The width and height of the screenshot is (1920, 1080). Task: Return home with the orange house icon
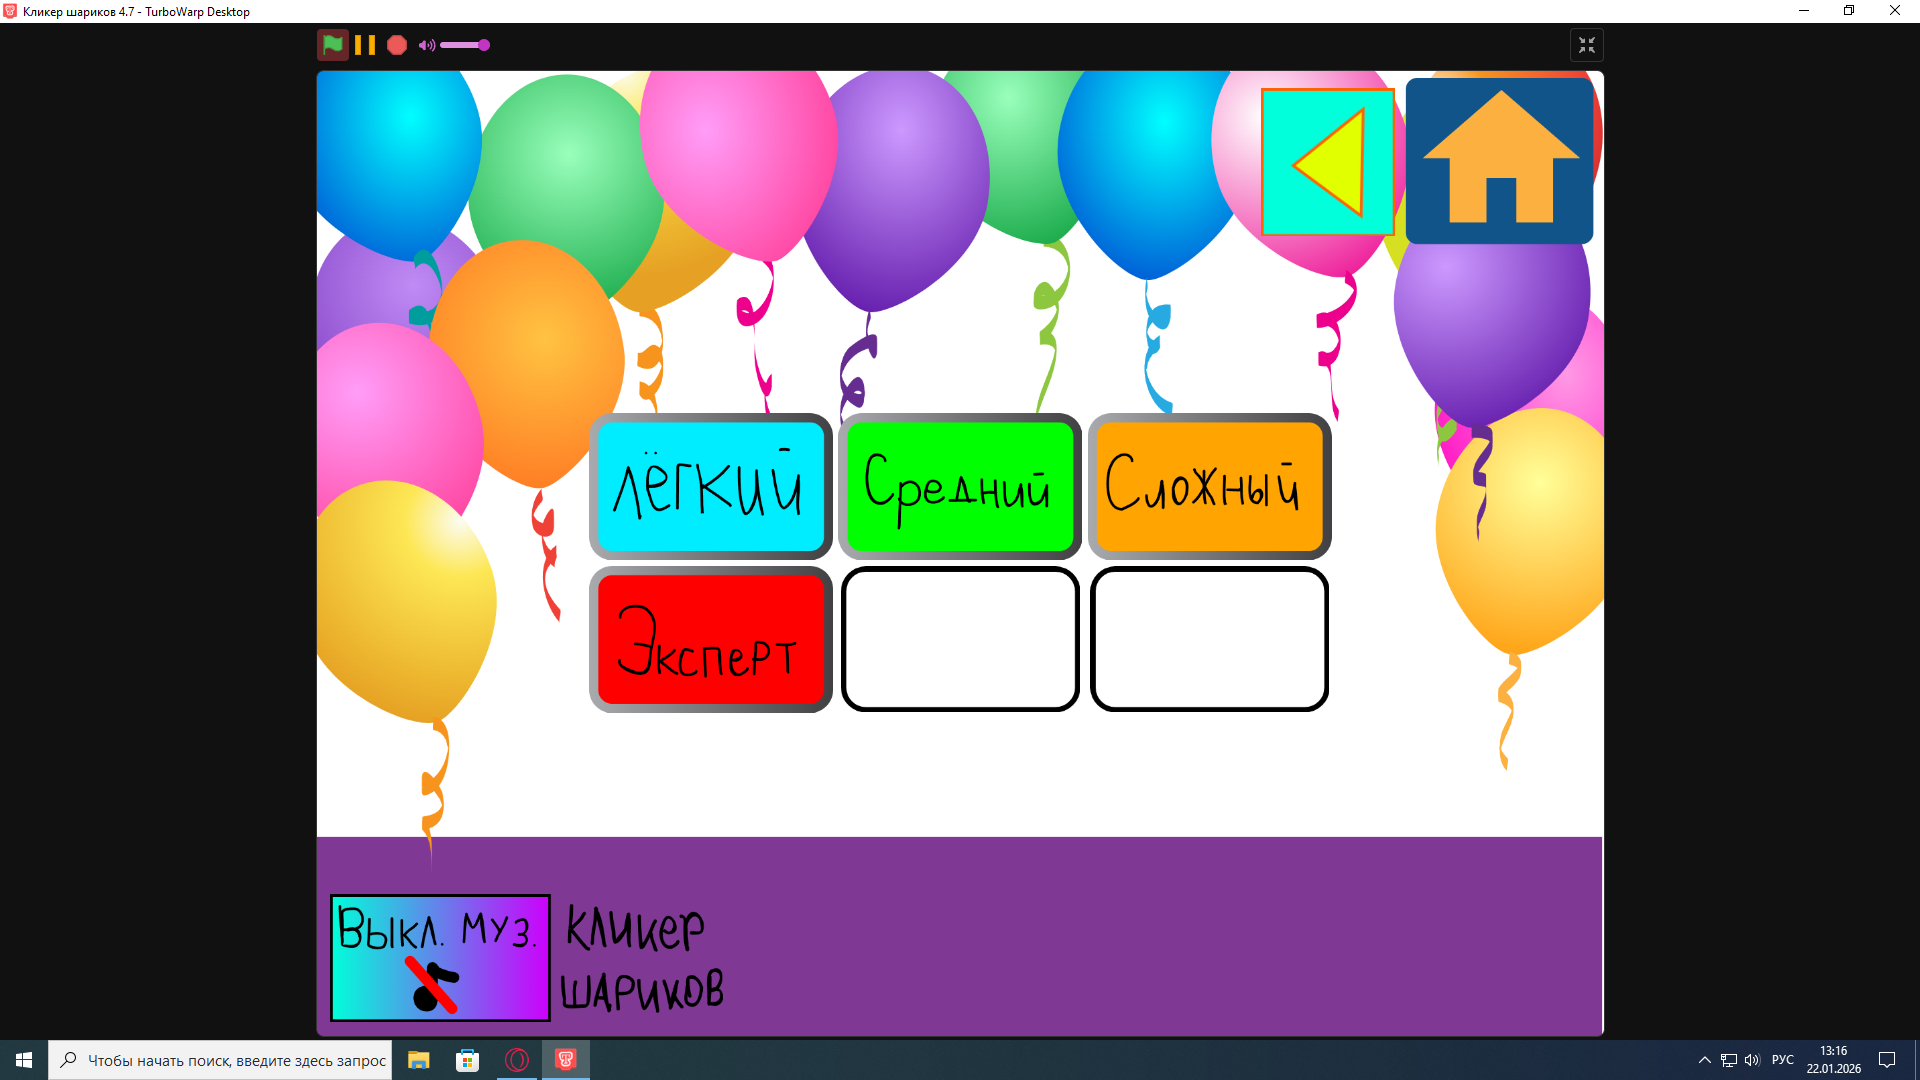point(1499,160)
